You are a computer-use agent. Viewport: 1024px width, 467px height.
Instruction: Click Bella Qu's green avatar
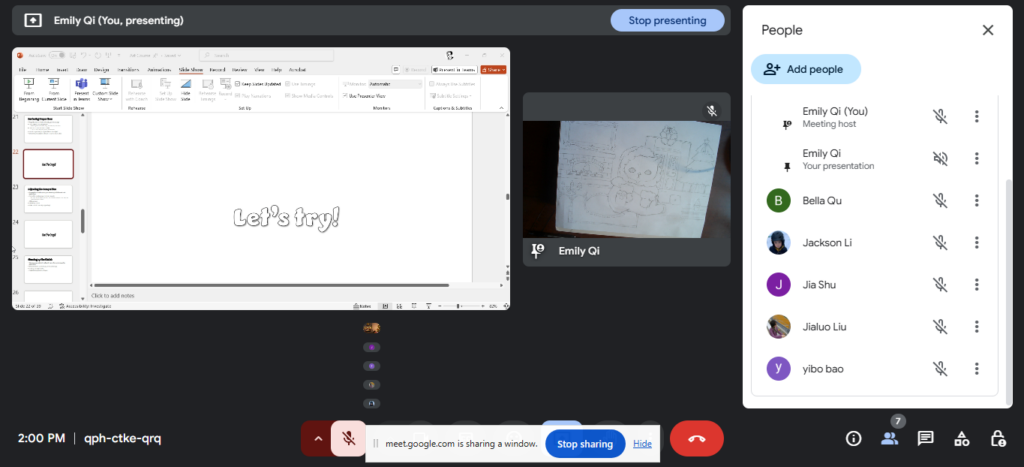[x=778, y=201]
